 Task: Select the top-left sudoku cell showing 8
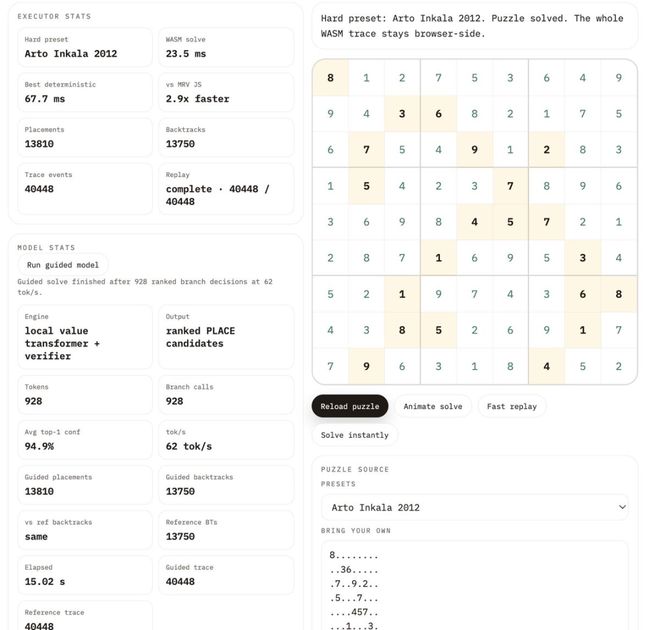click(330, 78)
